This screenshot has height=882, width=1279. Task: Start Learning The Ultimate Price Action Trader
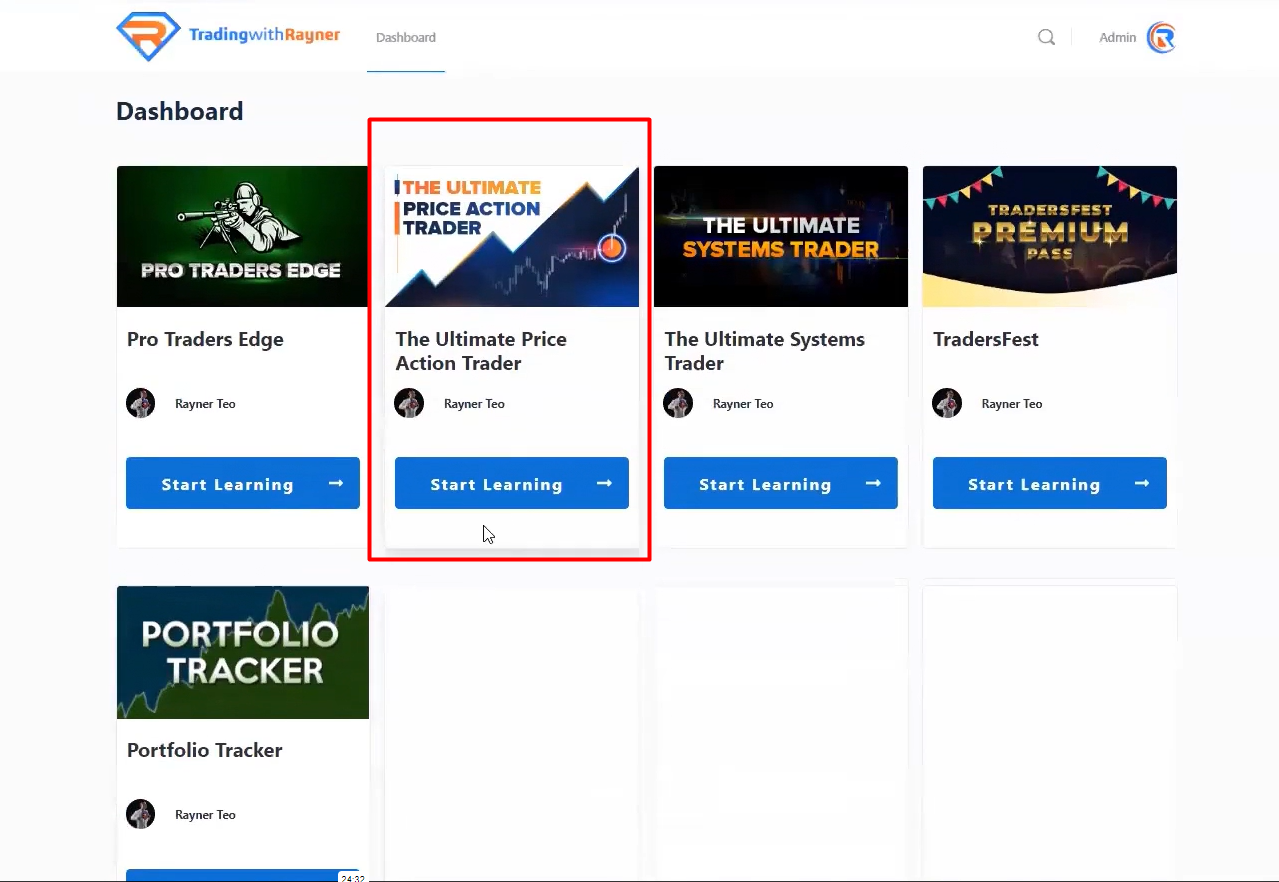point(512,483)
